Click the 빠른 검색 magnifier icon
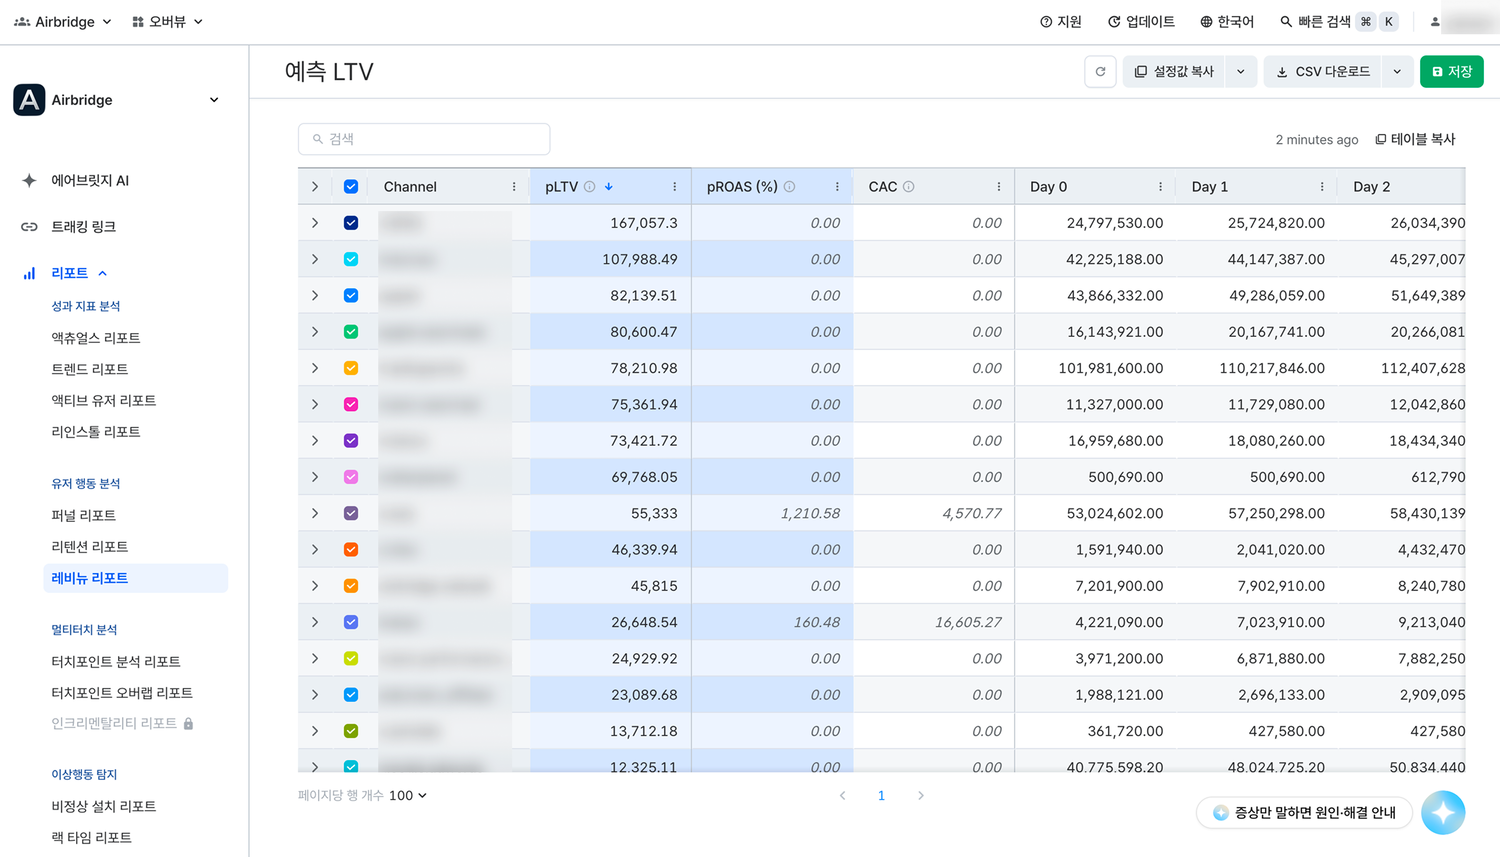 (1286, 22)
